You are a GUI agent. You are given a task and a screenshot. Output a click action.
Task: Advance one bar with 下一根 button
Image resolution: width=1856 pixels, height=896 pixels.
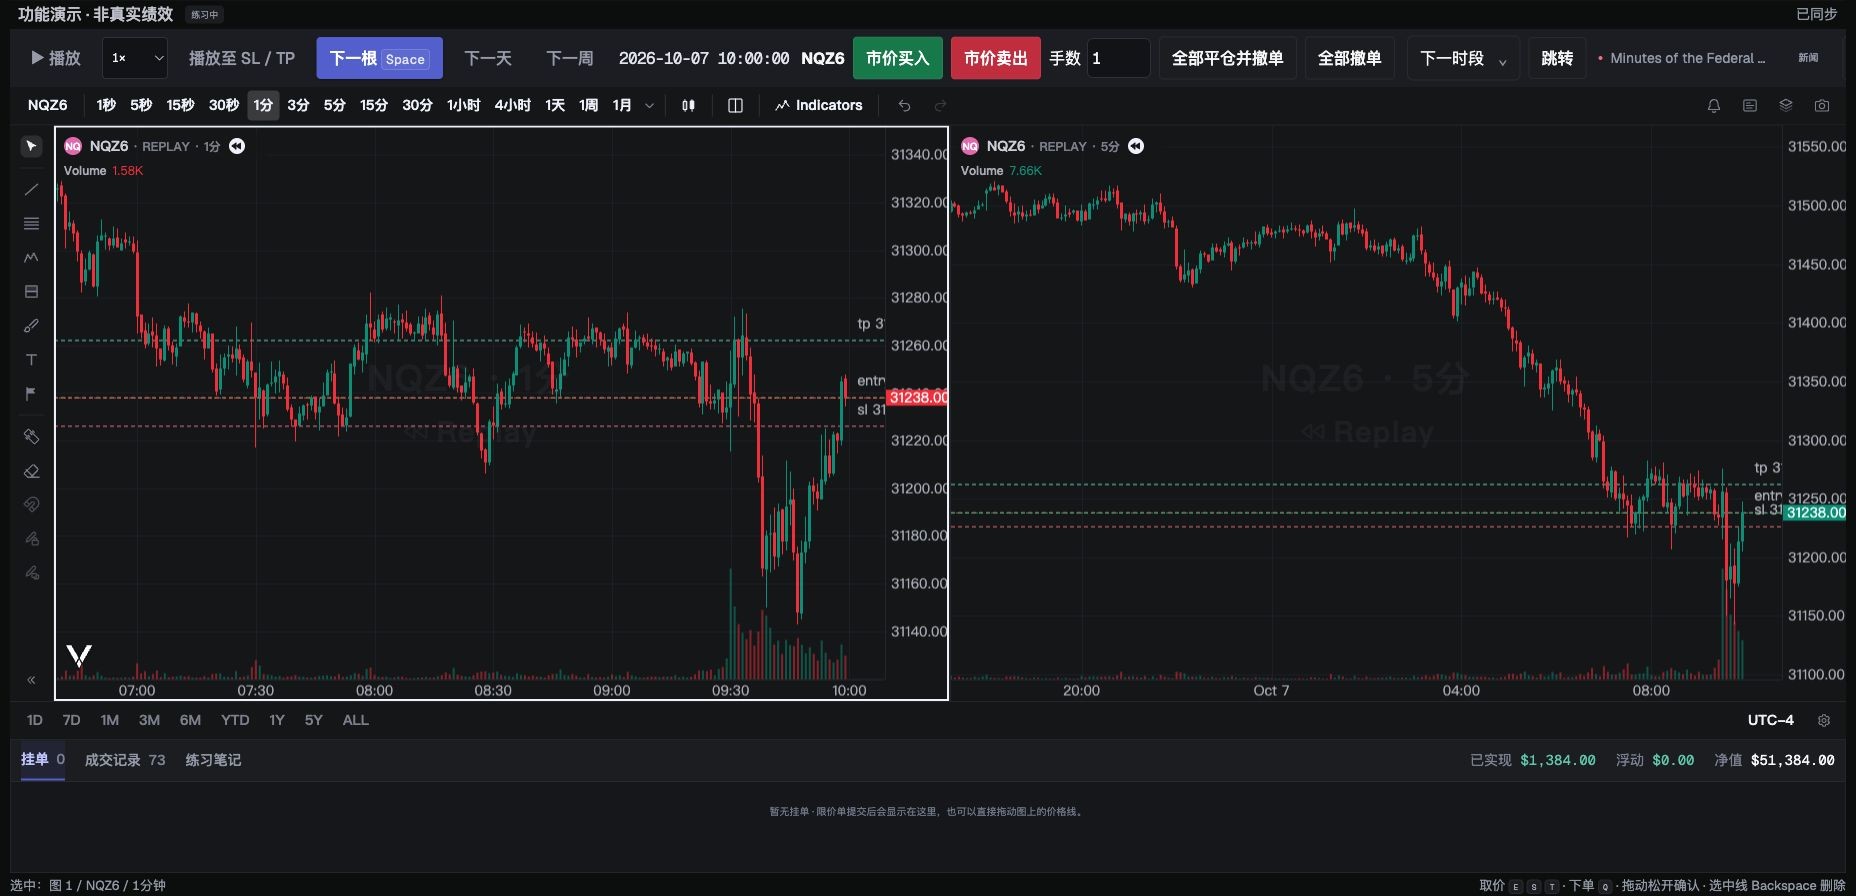pyautogui.click(x=380, y=58)
